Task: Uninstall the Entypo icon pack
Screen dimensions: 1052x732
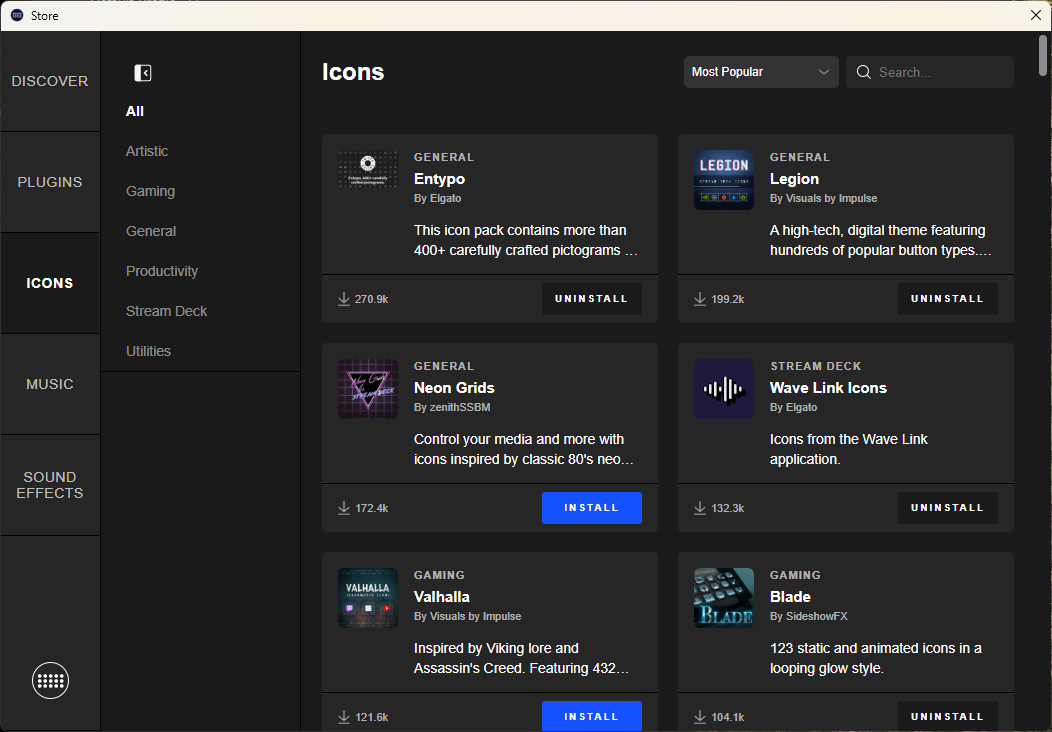Action: pos(592,299)
